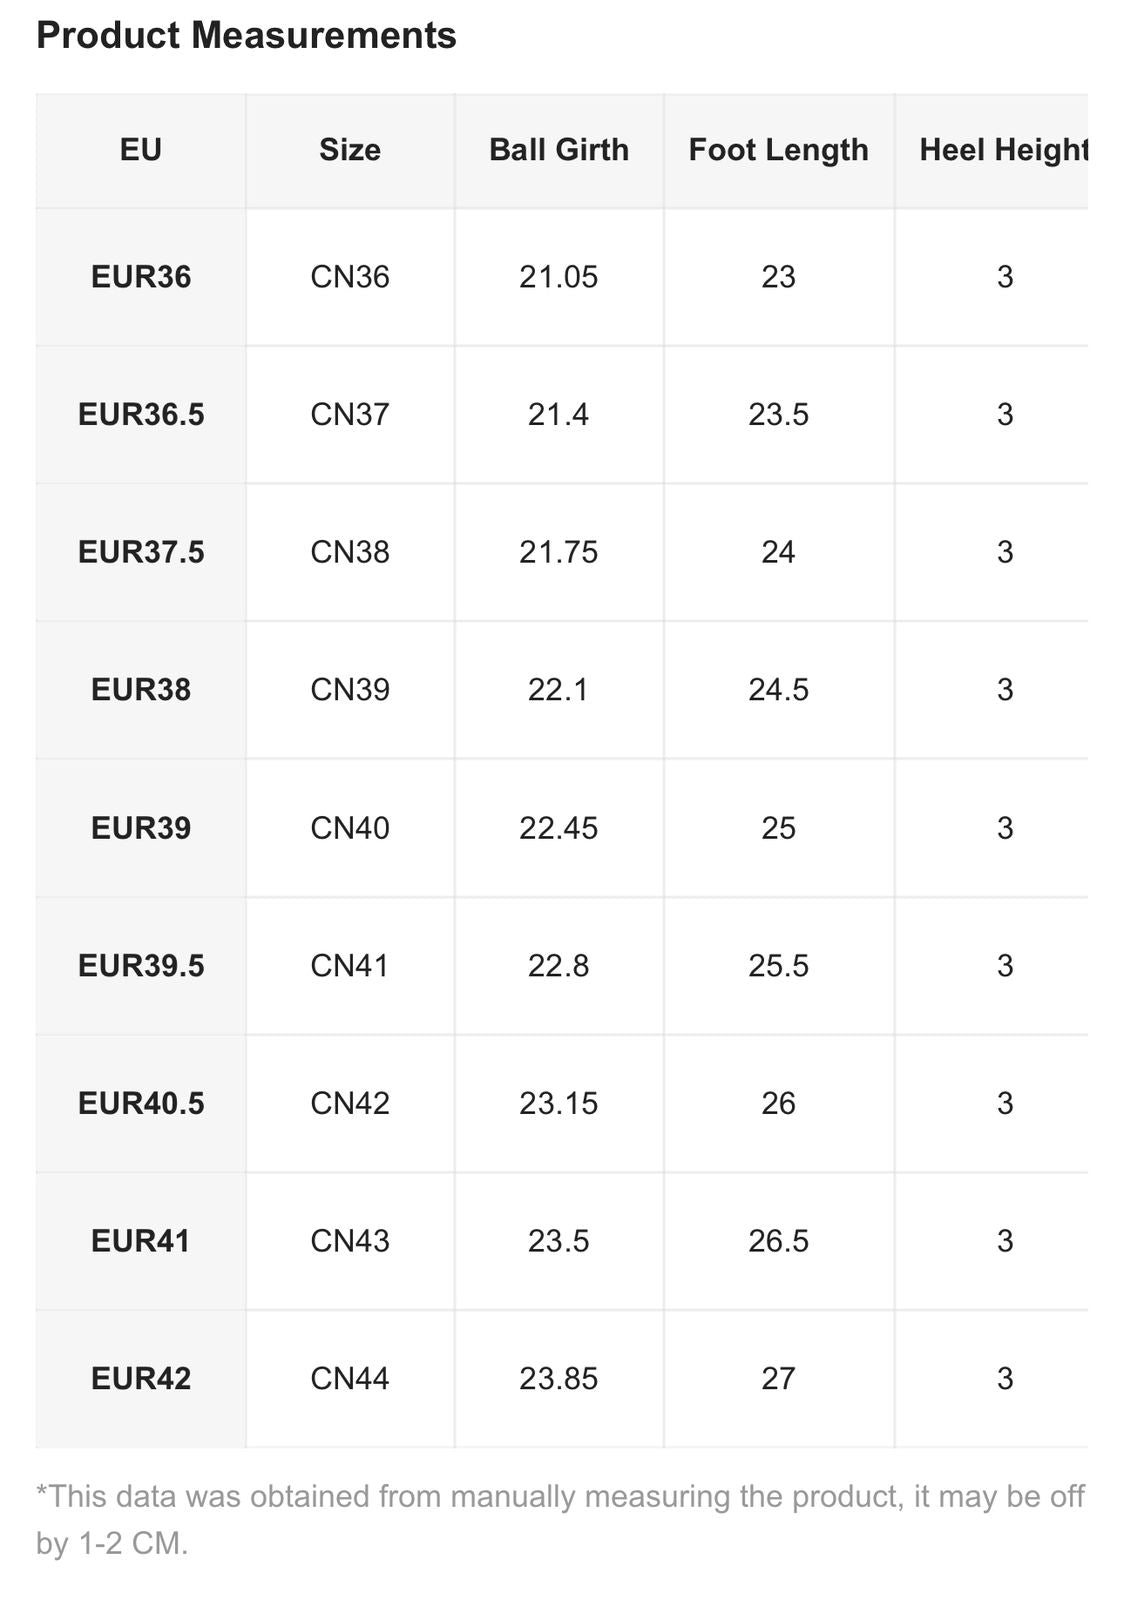1124x1600 pixels.
Task: Click the EUR38 row label
Action: pos(141,690)
